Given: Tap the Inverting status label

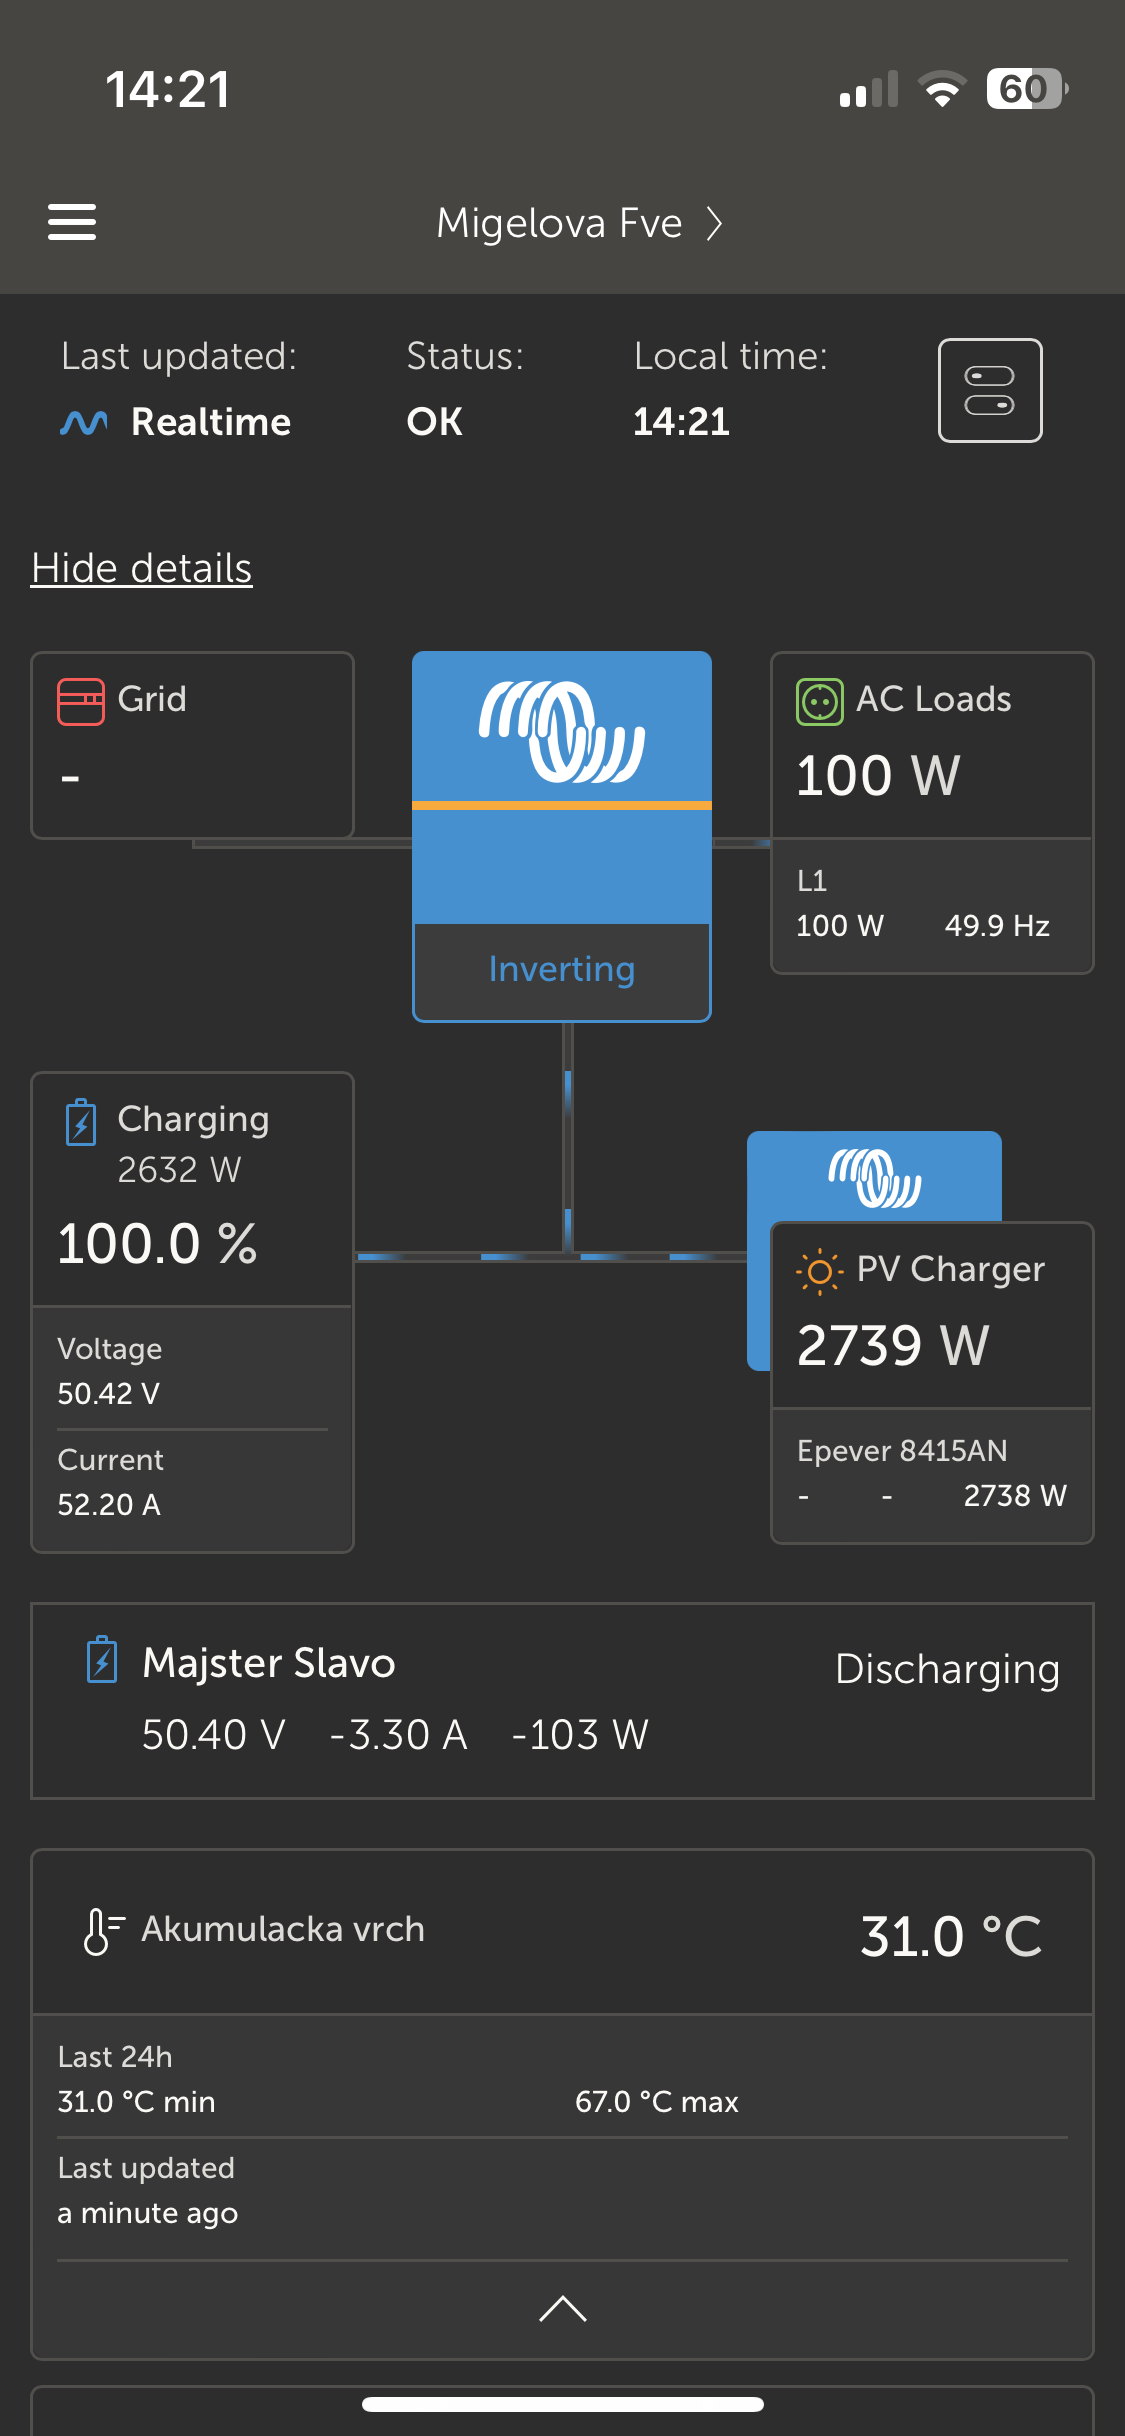Looking at the screenshot, I should tap(561, 970).
